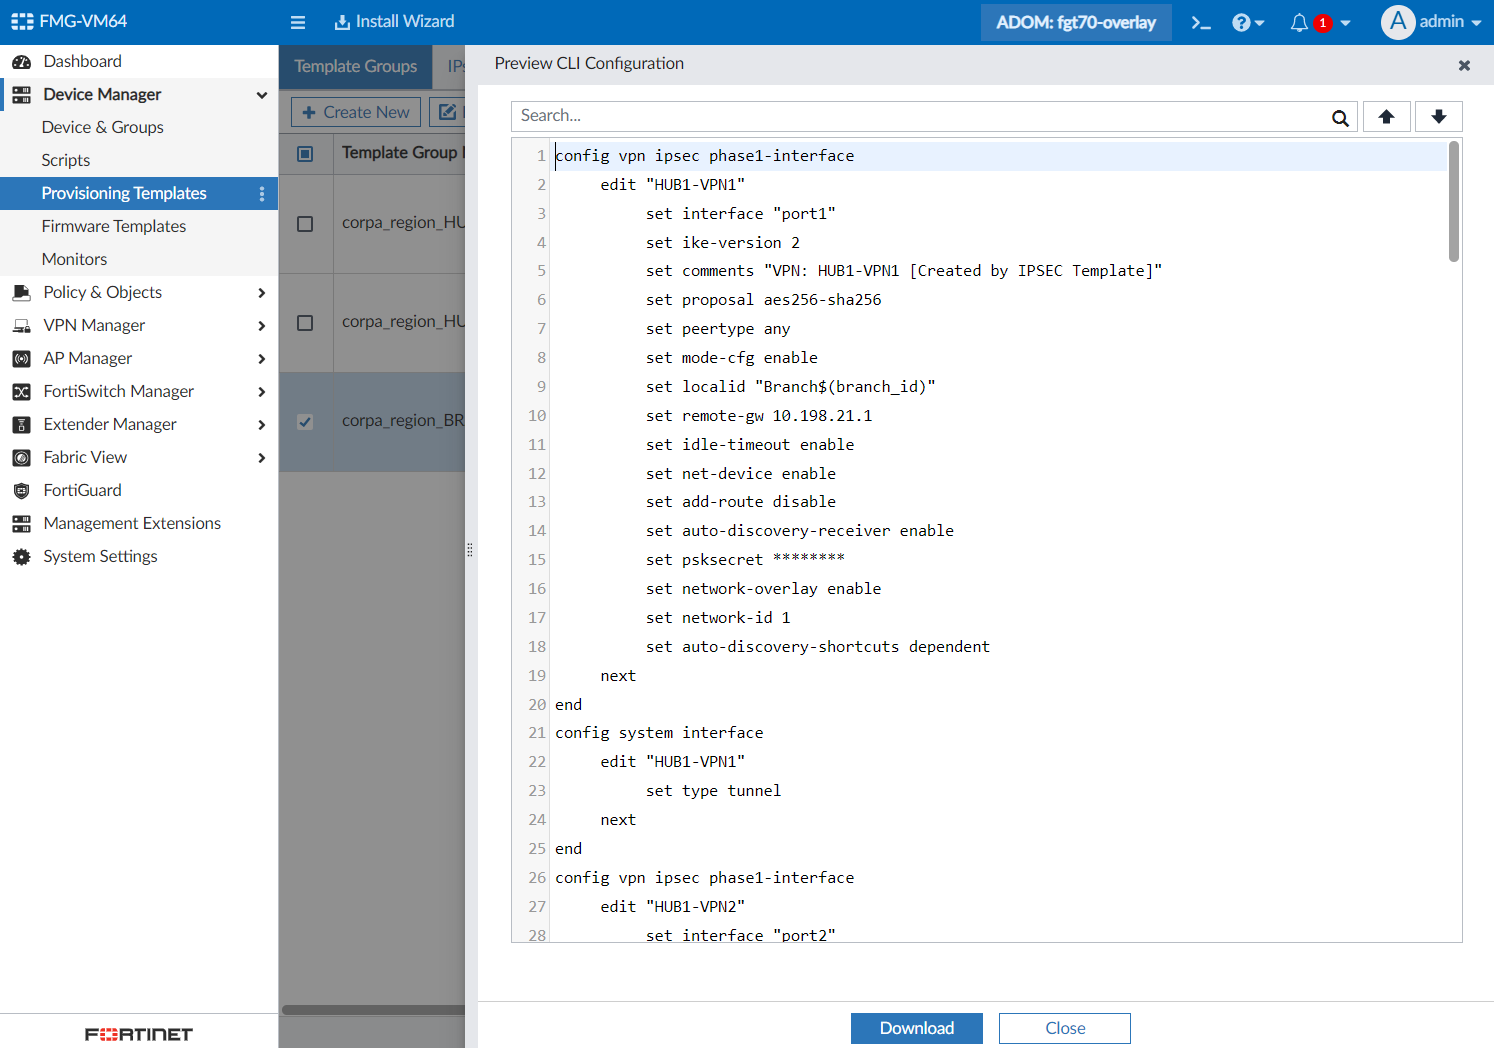This screenshot has width=1494, height=1048.
Task: Focus the CLI configuration search field
Action: point(920,116)
